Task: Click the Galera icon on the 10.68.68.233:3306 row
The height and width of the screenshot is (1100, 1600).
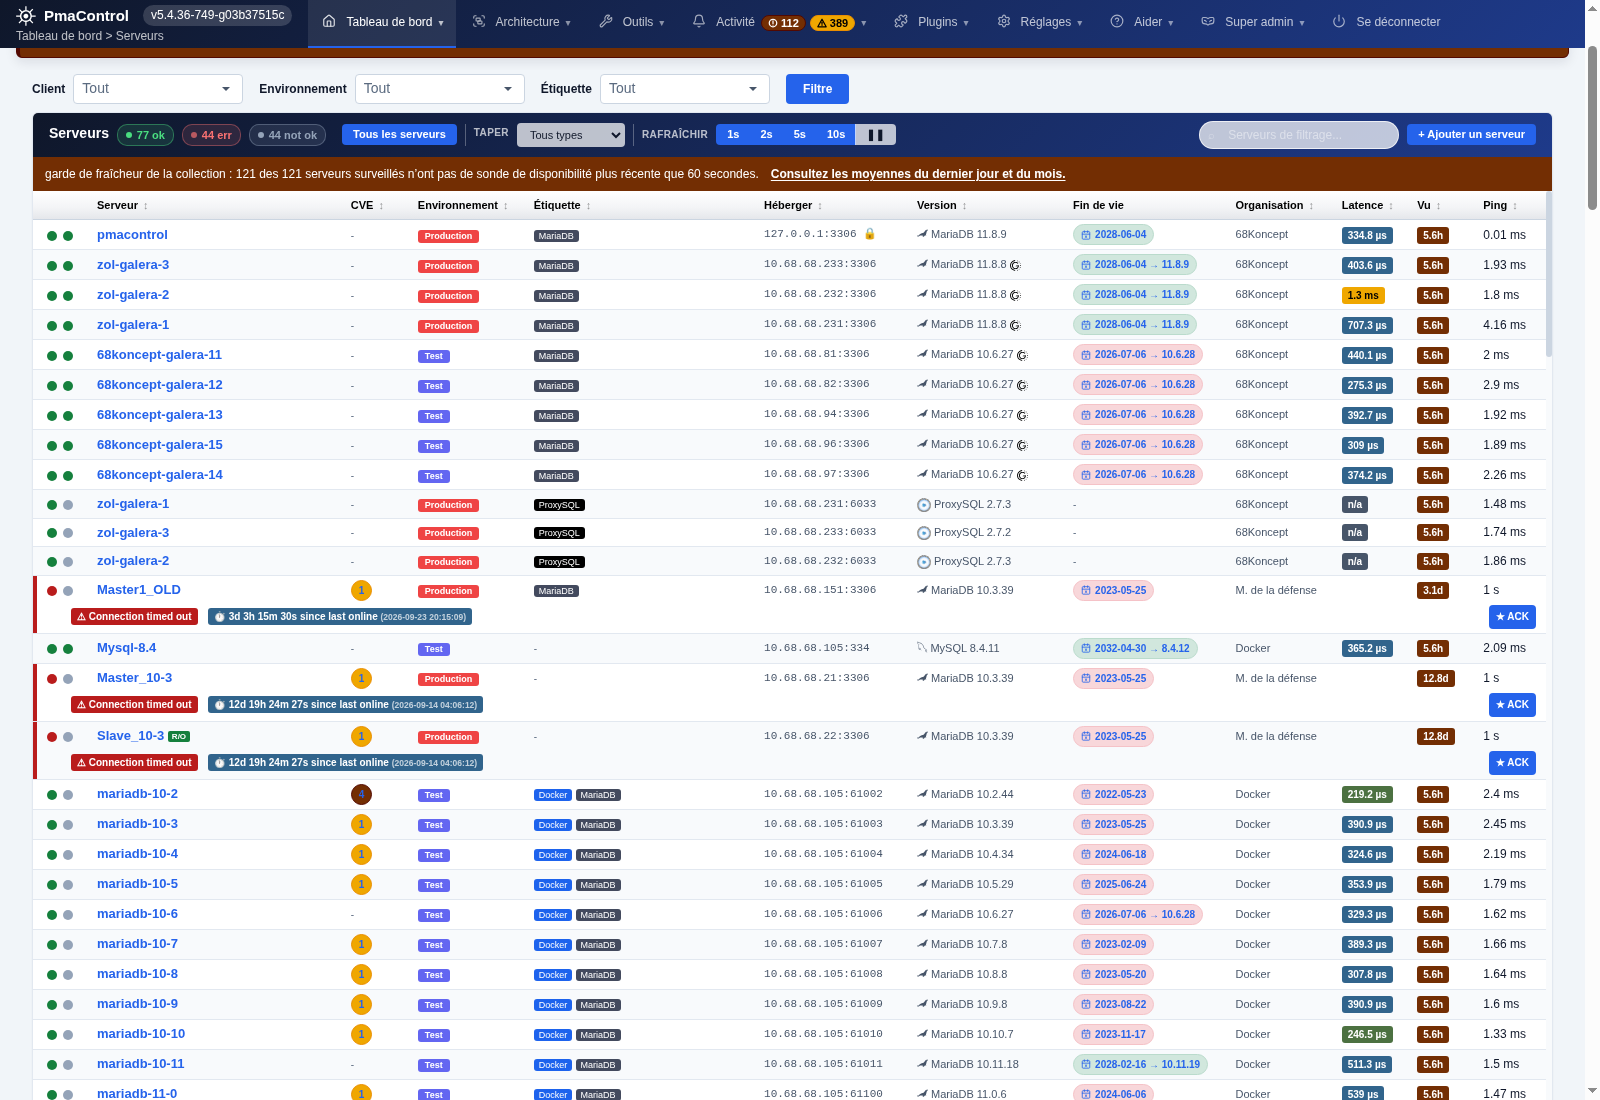Action: [1015, 265]
